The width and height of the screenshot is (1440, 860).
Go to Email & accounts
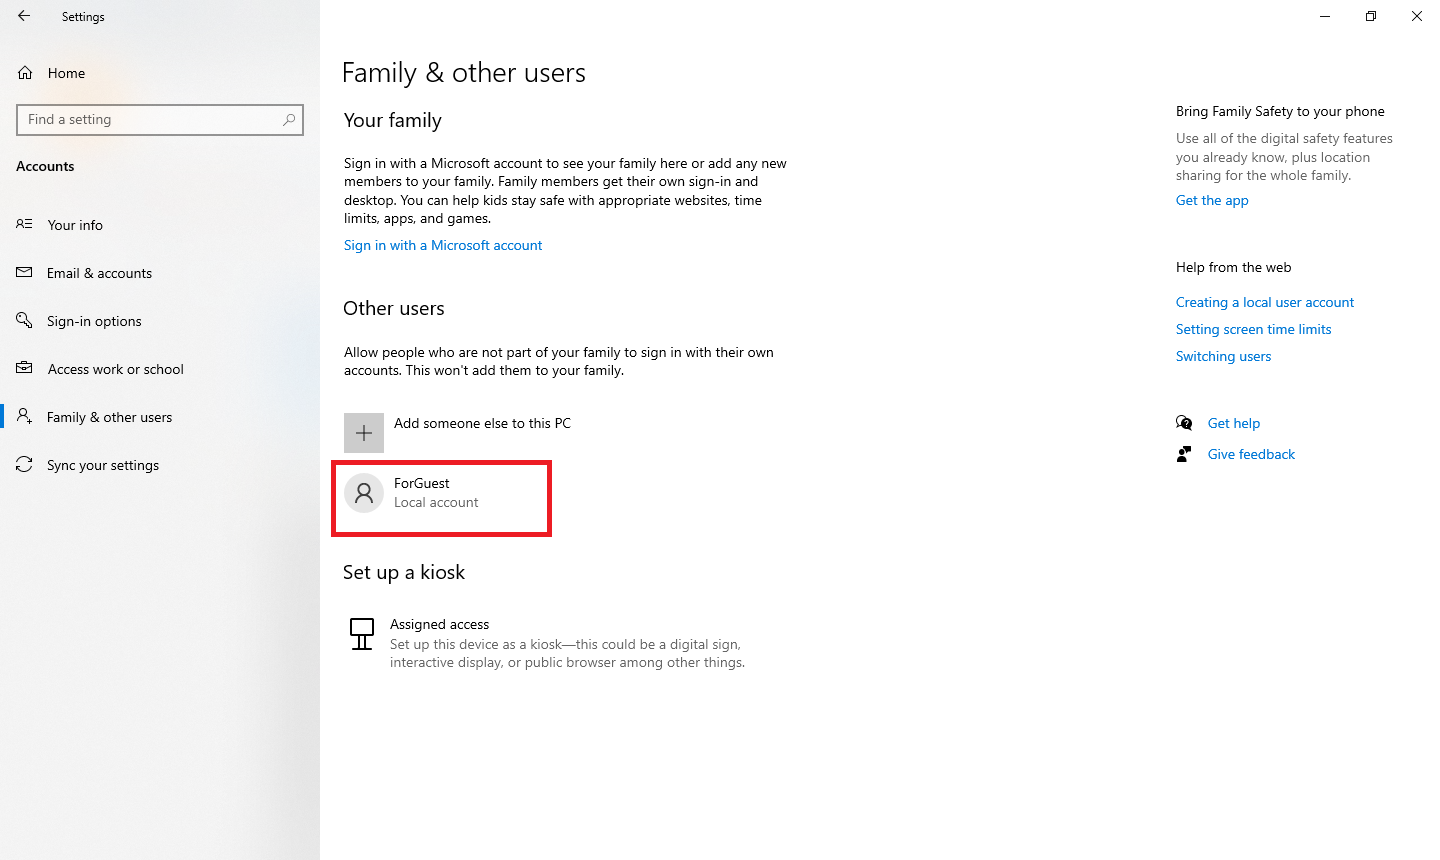(x=99, y=273)
